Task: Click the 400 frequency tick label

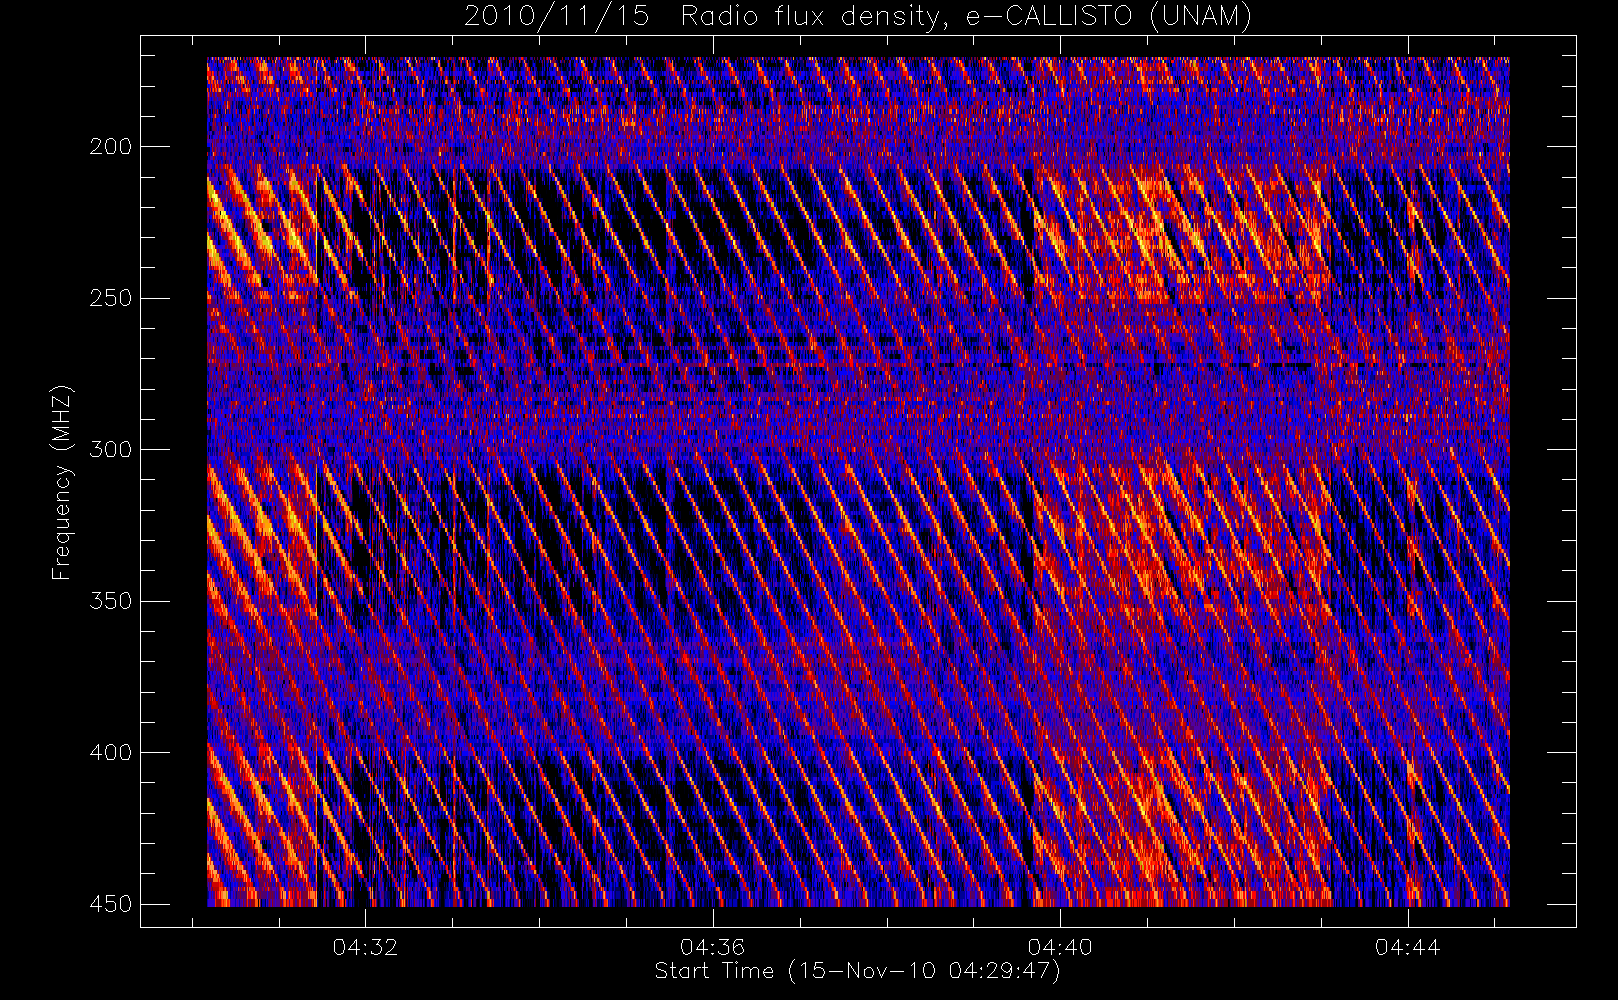Action: point(110,752)
